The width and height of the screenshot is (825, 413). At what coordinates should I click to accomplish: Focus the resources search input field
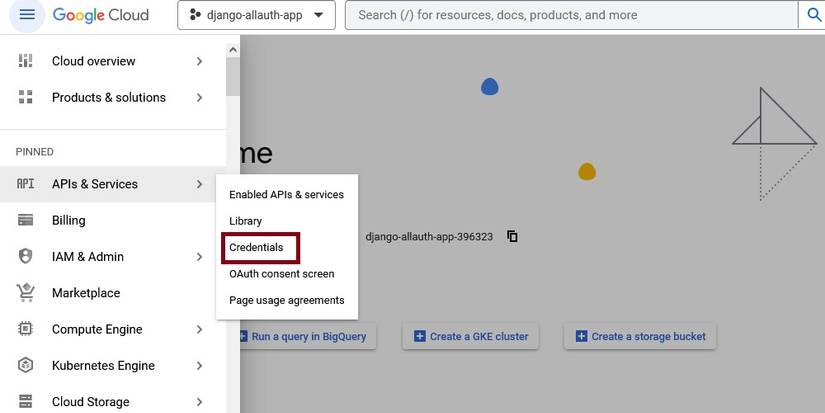pos(570,15)
